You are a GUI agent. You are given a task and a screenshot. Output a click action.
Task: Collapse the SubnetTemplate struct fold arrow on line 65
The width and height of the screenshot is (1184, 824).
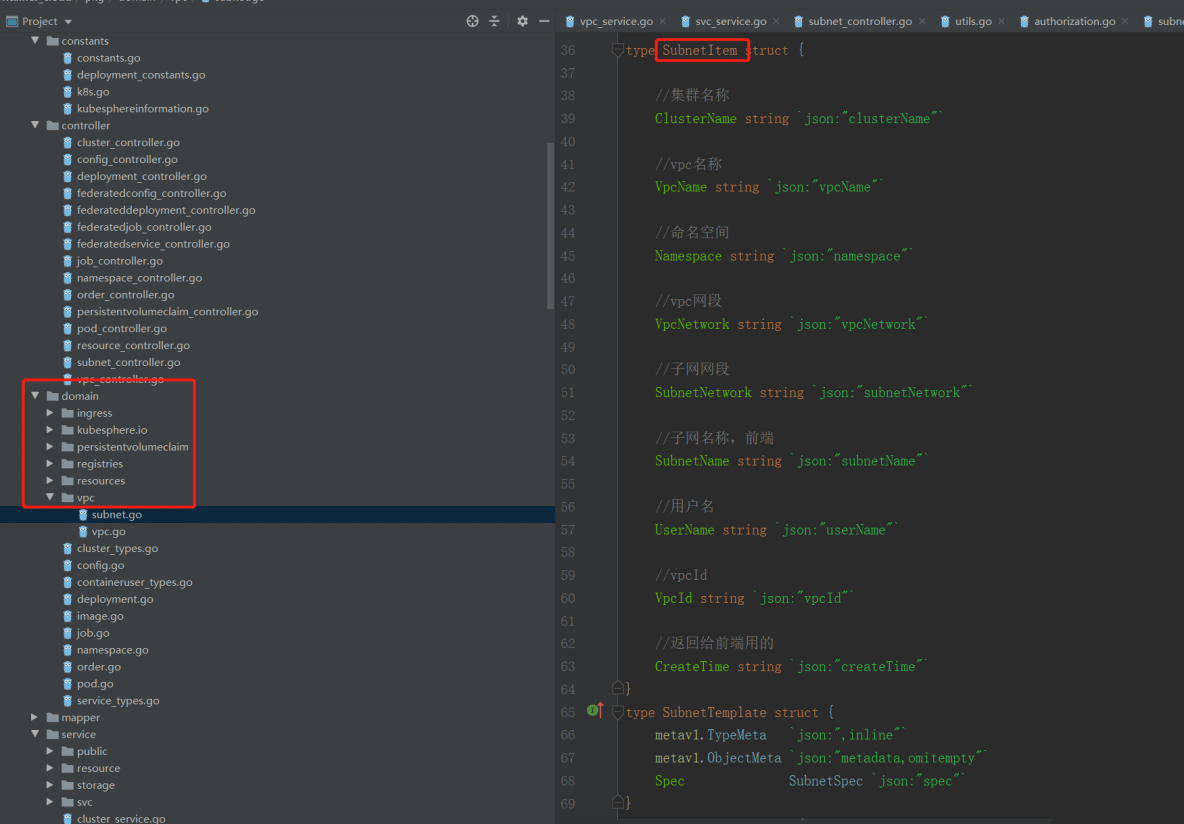(x=617, y=711)
